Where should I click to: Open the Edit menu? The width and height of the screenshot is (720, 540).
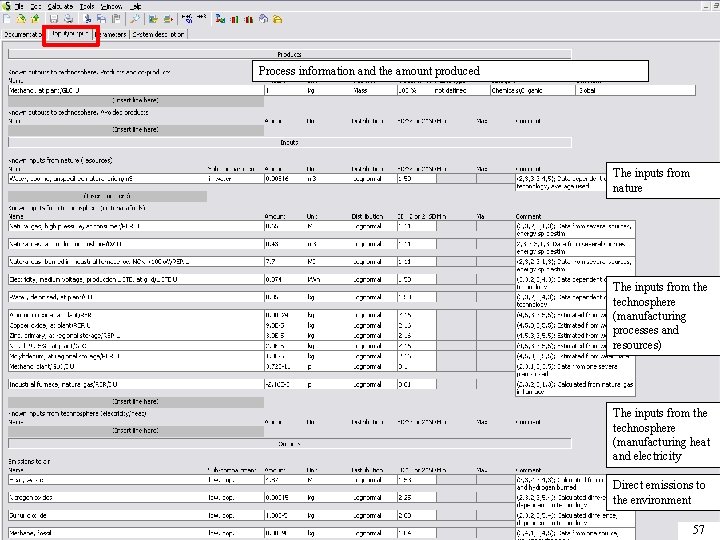click(36, 6)
